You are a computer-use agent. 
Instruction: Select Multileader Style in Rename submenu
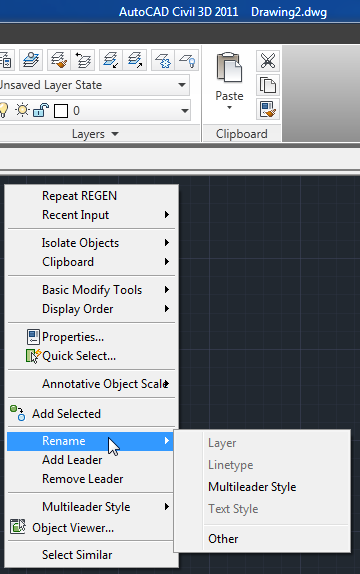[x=252, y=487]
